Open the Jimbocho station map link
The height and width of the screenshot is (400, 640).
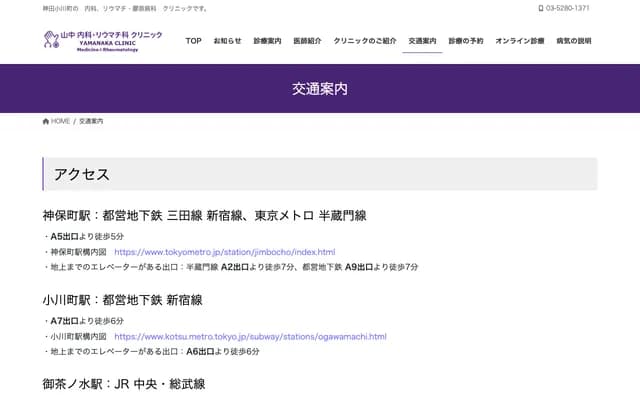pos(224,252)
